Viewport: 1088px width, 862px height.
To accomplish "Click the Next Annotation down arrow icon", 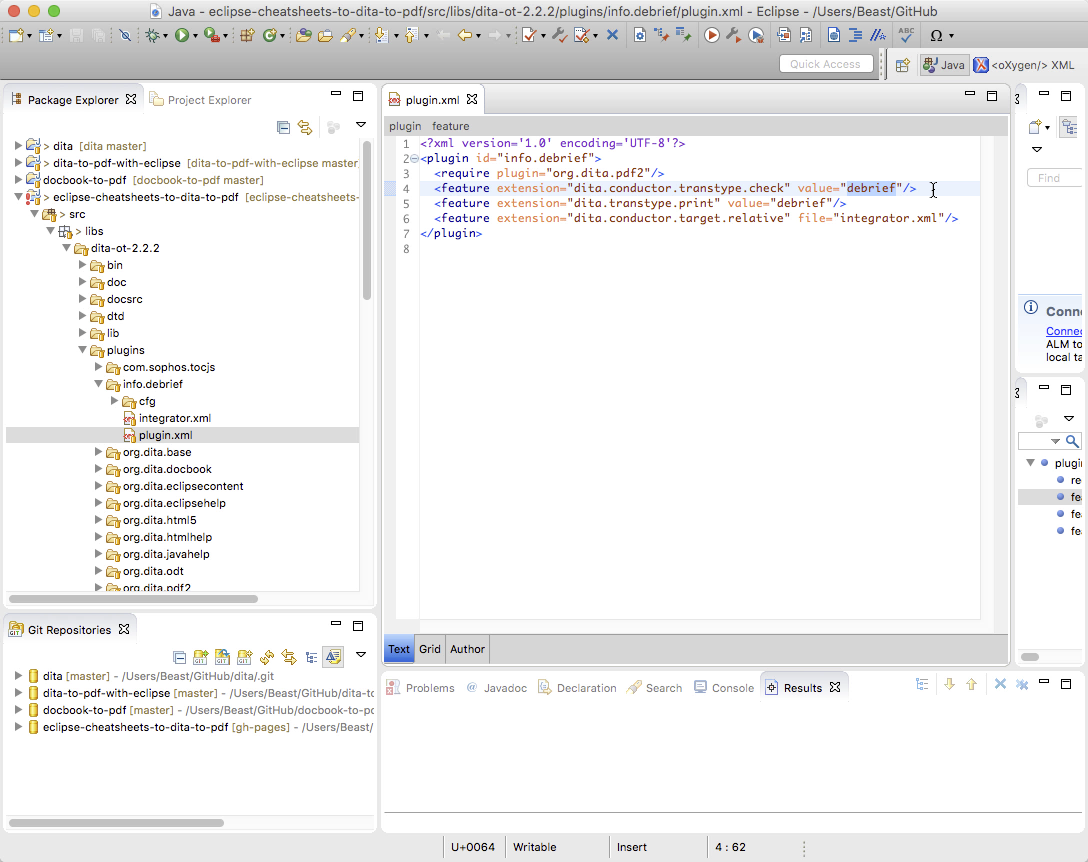I will (x=382, y=35).
